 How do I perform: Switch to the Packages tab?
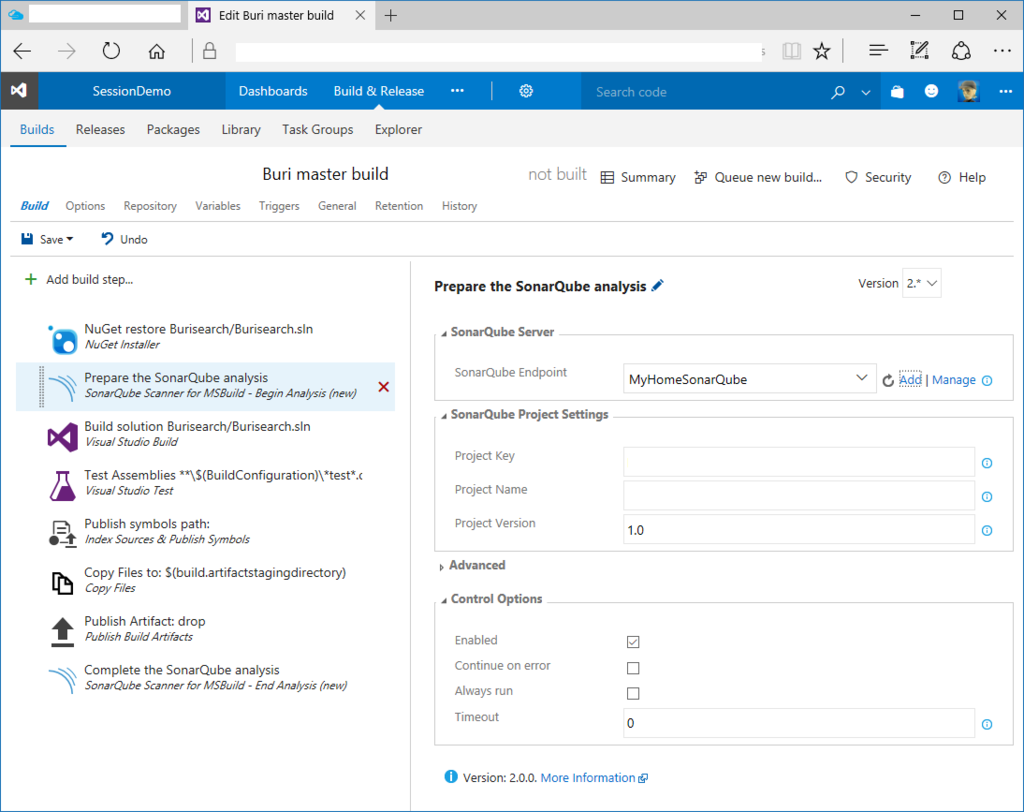pos(173,129)
